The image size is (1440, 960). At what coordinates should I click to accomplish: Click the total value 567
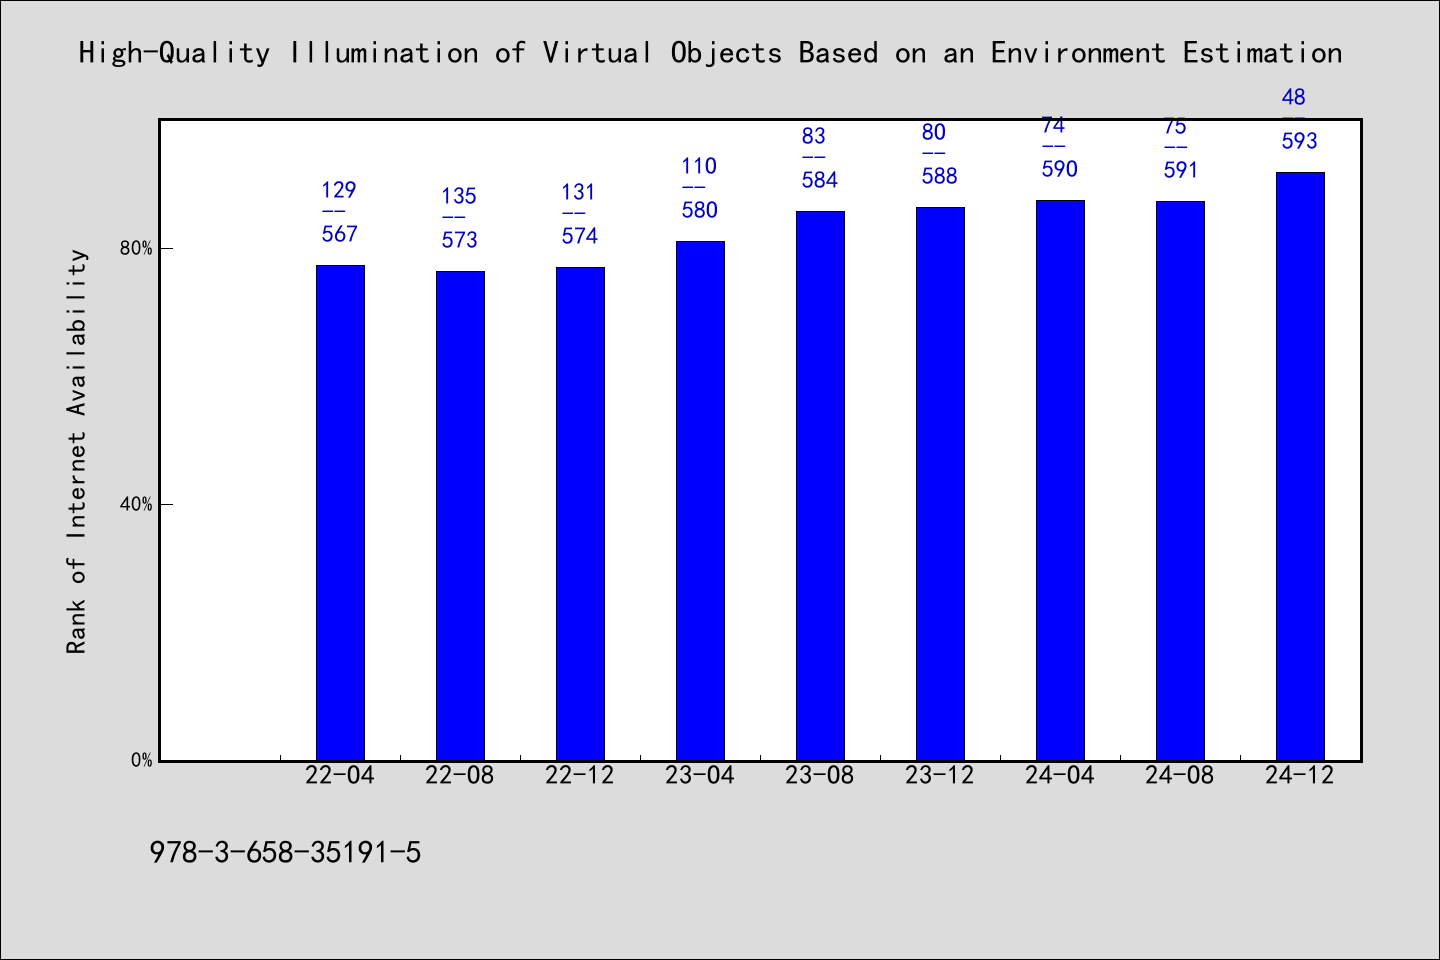click(x=340, y=234)
